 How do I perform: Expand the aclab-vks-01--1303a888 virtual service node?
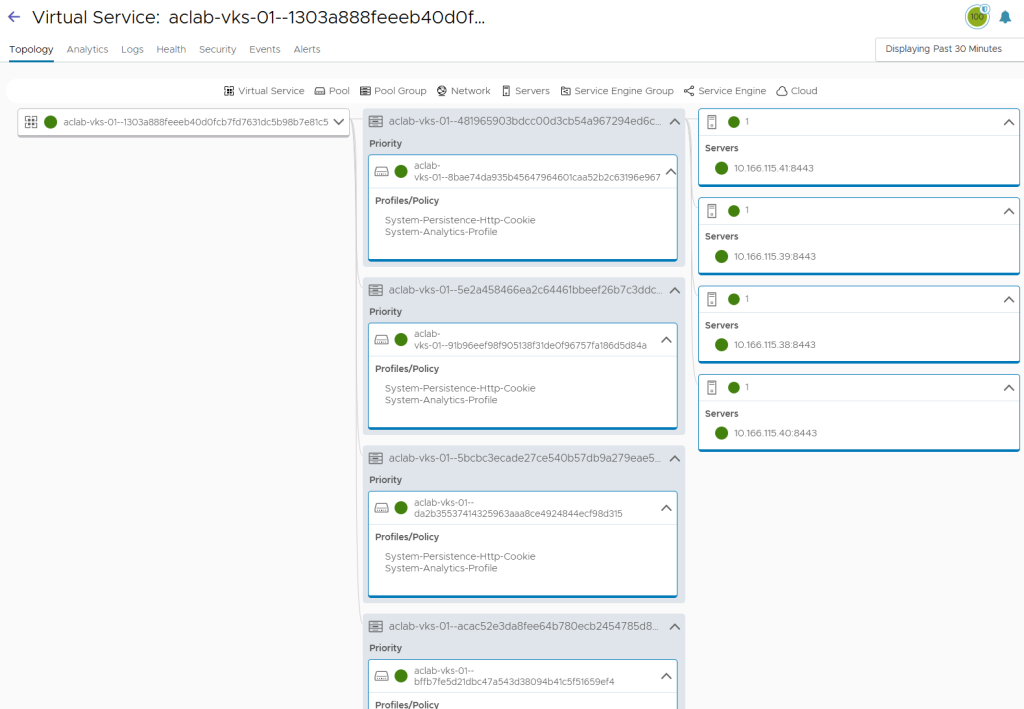pos(339,122)
